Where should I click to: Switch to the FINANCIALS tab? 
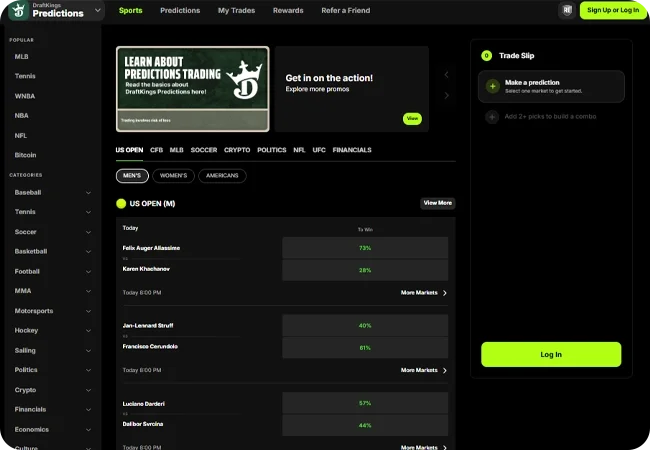pyautogui.click(x=352, y=150)
